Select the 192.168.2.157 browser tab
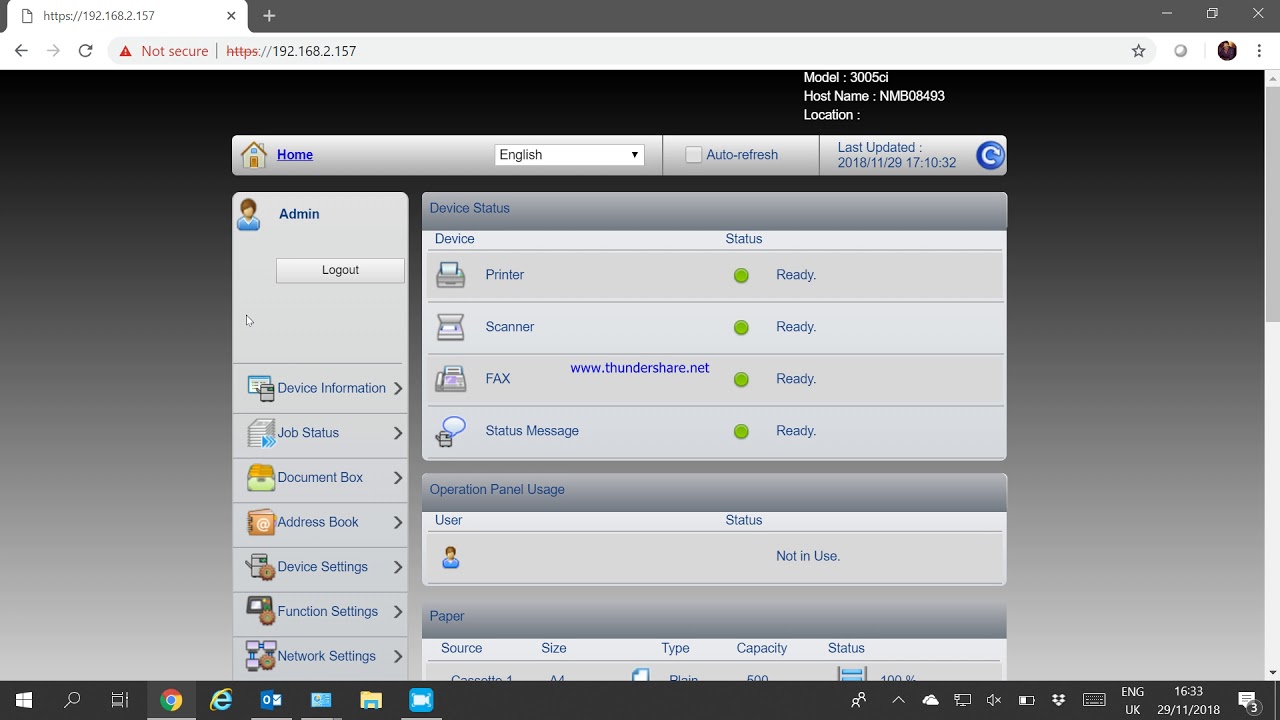This screenshot has width=1280, height=720. tap(128, 16)
